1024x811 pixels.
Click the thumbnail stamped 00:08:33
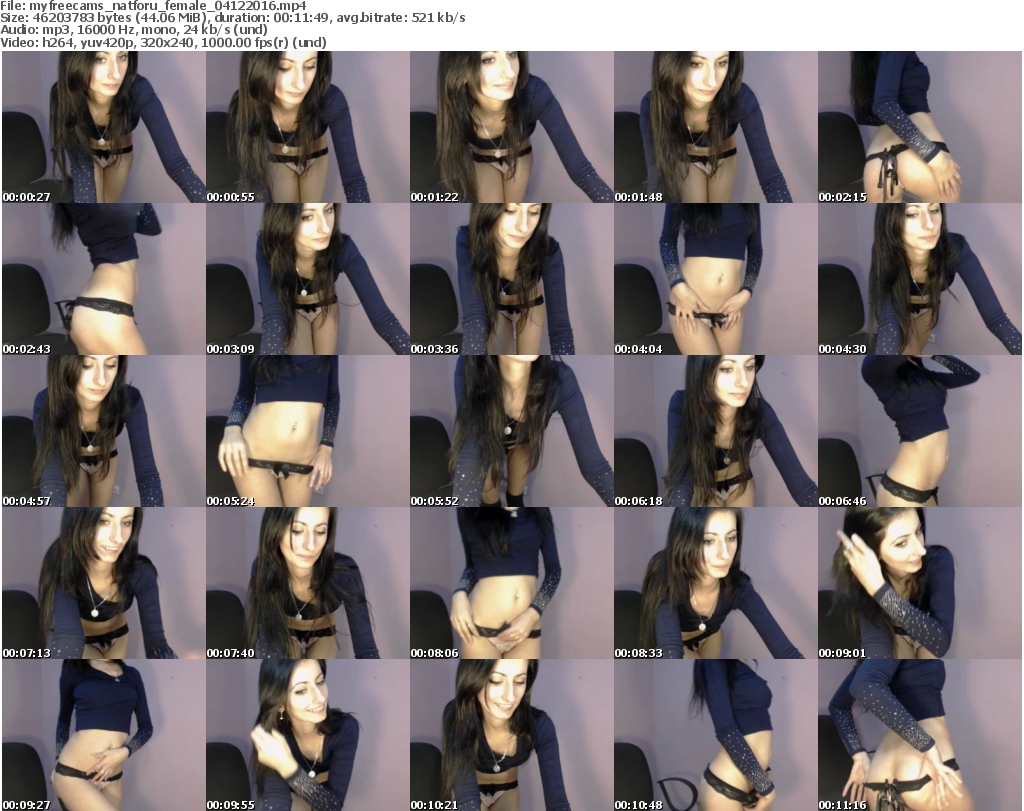[715, 583]
